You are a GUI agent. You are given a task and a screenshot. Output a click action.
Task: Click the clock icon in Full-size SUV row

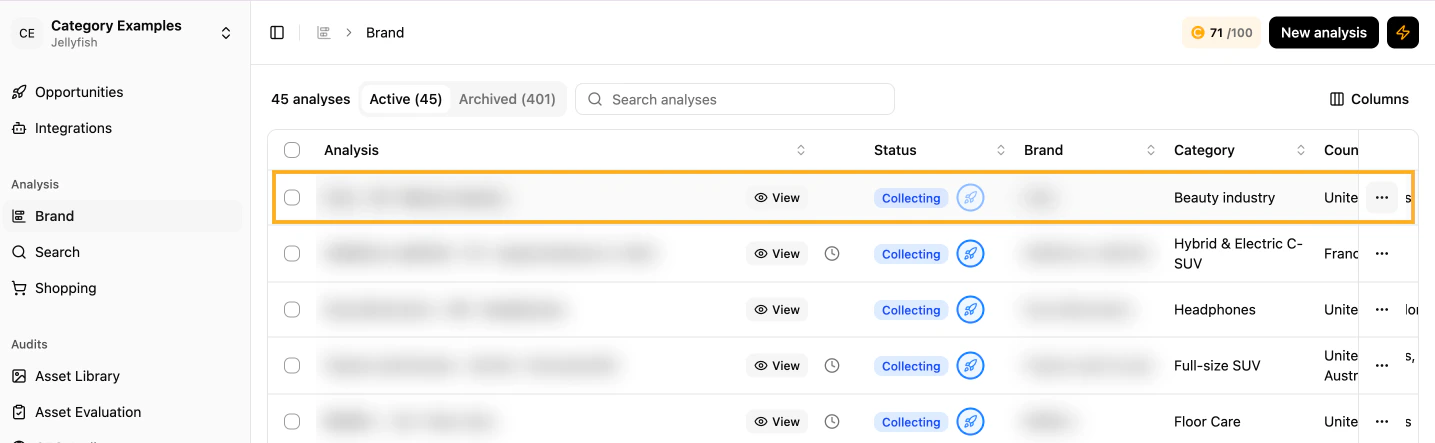pyautogui.click(x=832, y=366)
